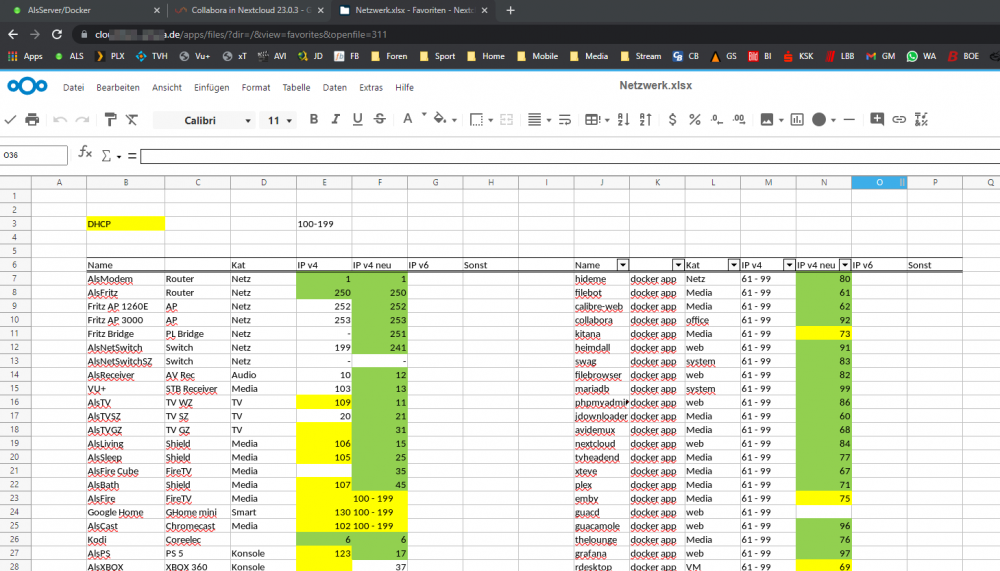Viewport: 1000px width, 571px height.
Task: Toggle strikethrough formatting
Action: point(379,119)
